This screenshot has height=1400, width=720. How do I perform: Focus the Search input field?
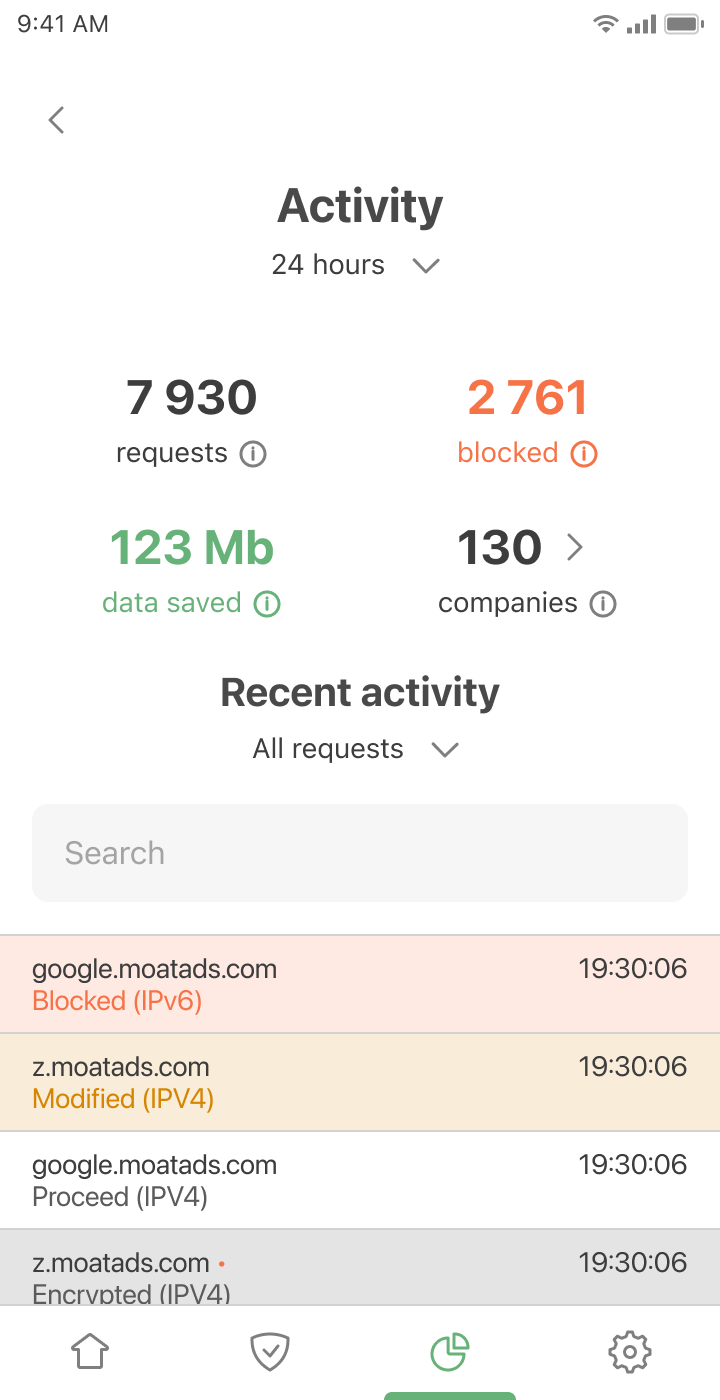coord(360,853)
